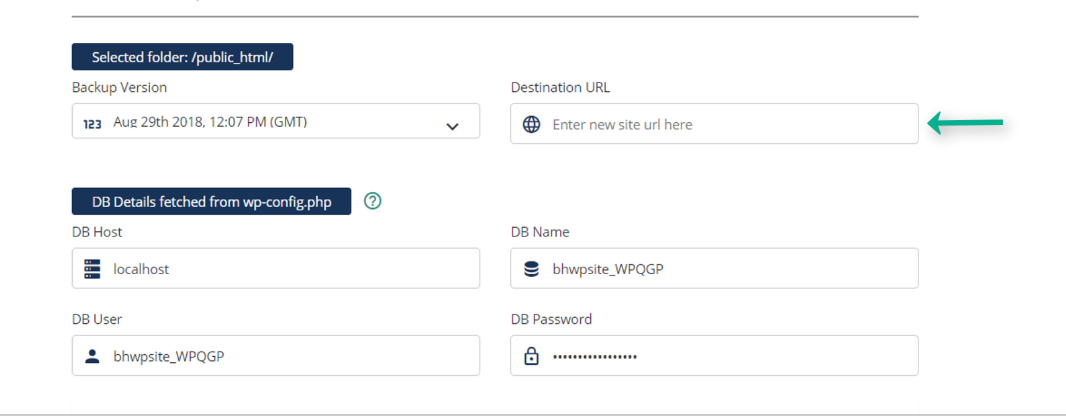Screen dimensions: 1066x418
Task: Click the globe icon in Destination URL
Action: pos(532,124)
